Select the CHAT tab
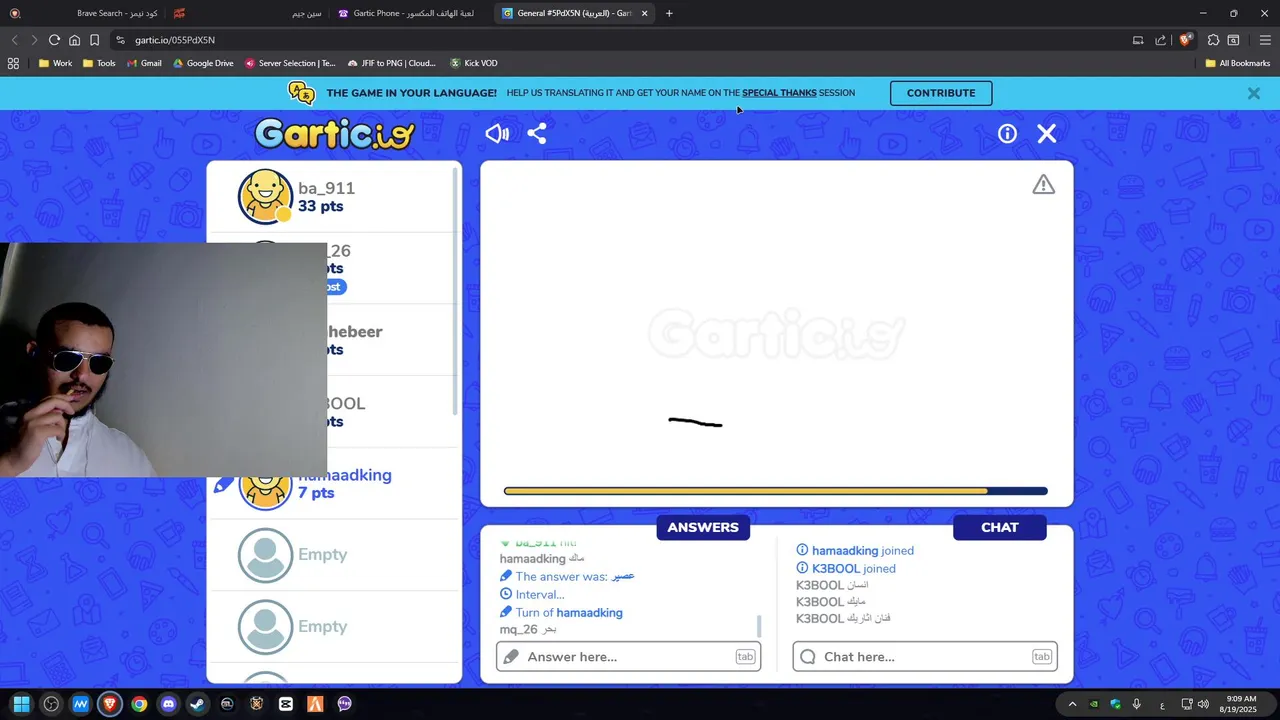This screenshot has height=720, width=1280. 1000,527
